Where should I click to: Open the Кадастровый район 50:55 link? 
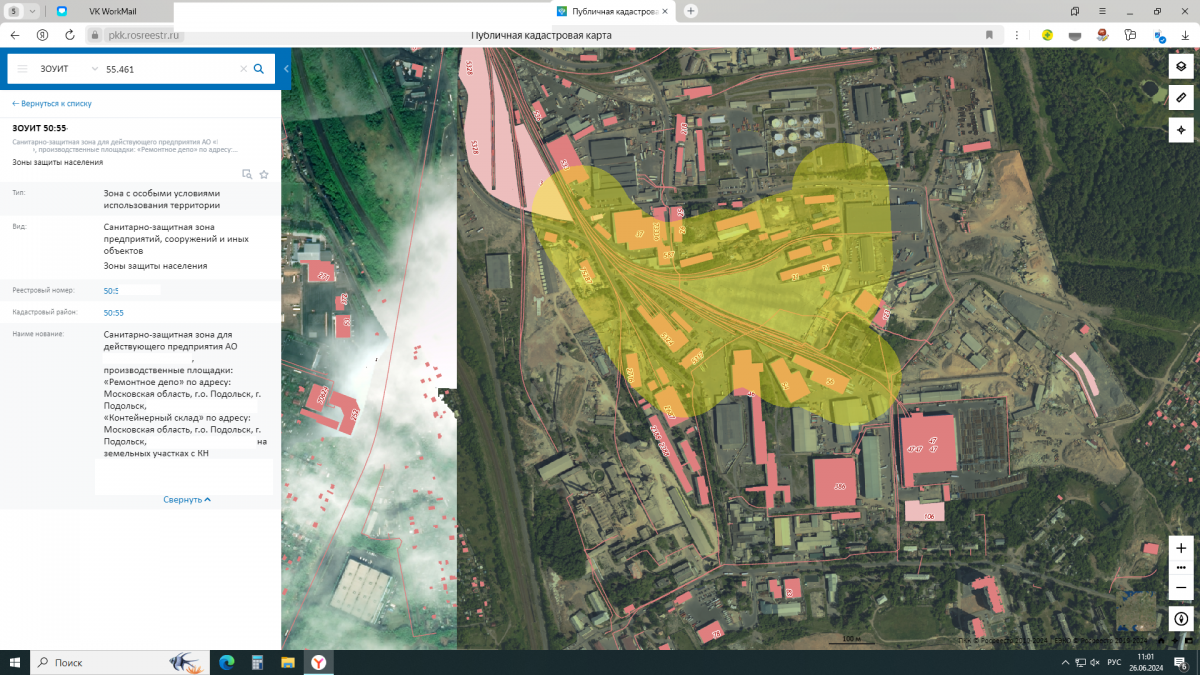click(113, 313)
